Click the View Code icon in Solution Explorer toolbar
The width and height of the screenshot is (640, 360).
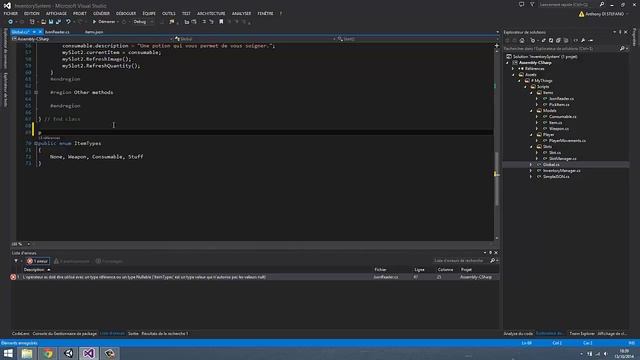pyautogui.click(x=576, y=40)
